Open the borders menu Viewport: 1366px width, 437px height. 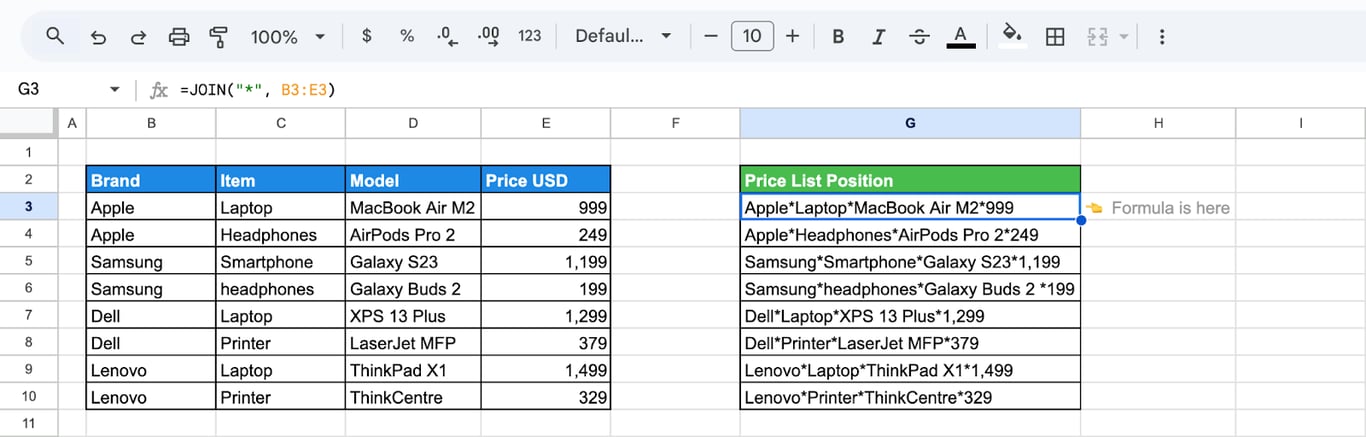(x=1055, y=36)
